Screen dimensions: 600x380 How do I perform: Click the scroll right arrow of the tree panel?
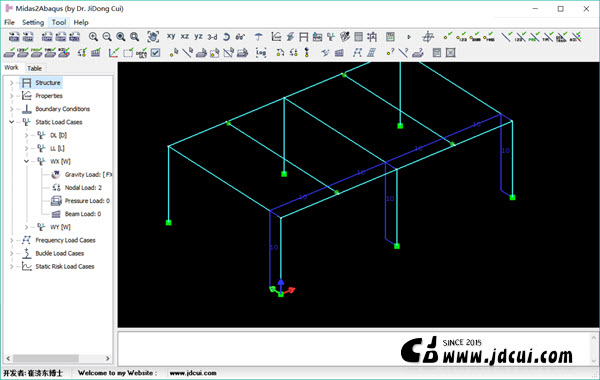(x=108, y=358)
